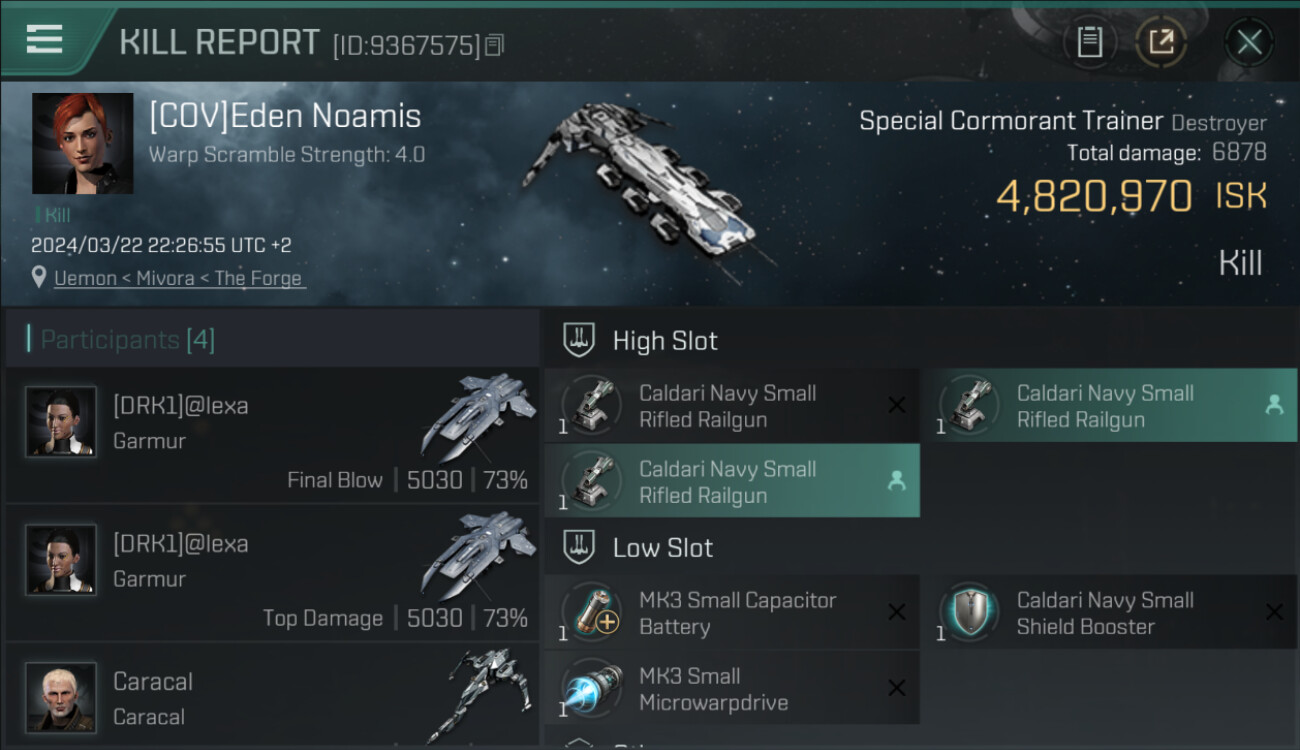Image resolution: width=1300 pixels, height=750 pixels.
Task: Share the kill report externally
Action: (x=1160, y=42)
